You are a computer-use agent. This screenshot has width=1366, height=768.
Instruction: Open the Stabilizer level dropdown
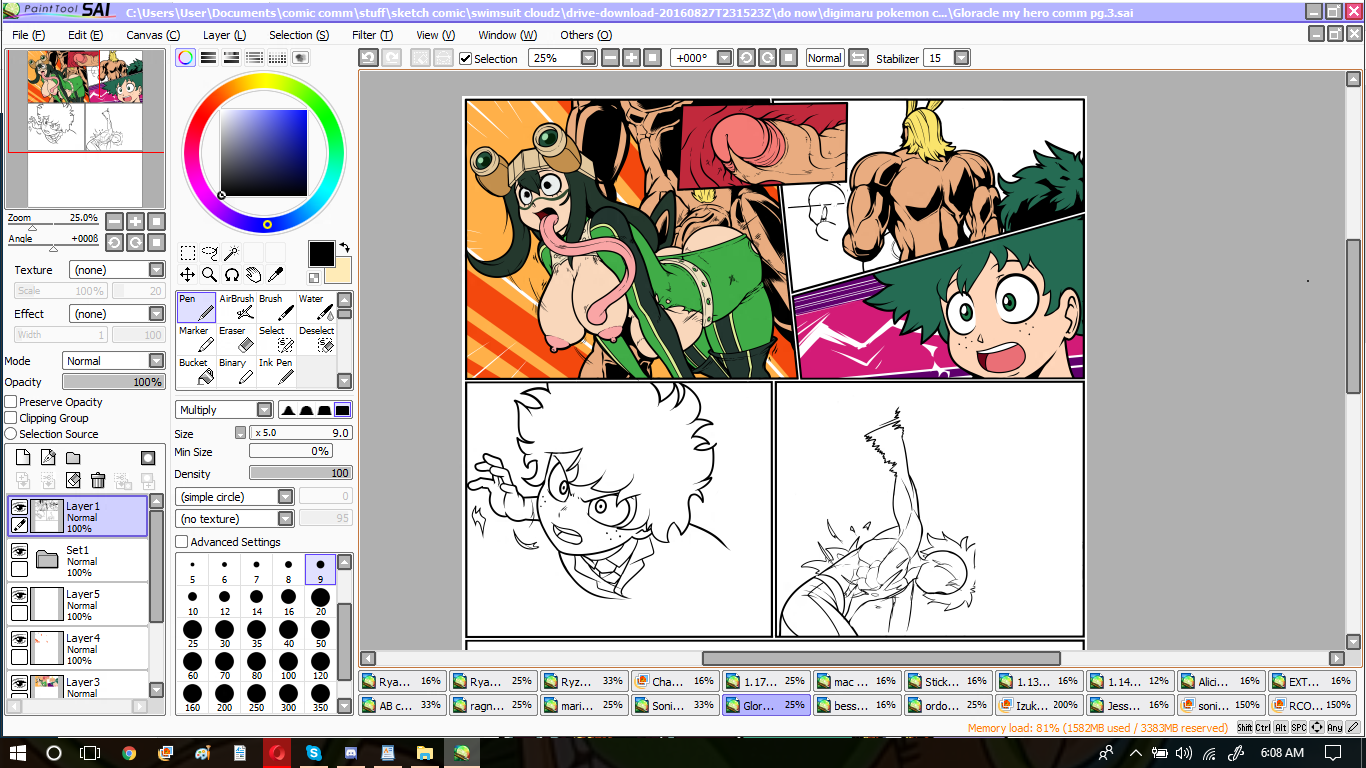click(961, 58)
